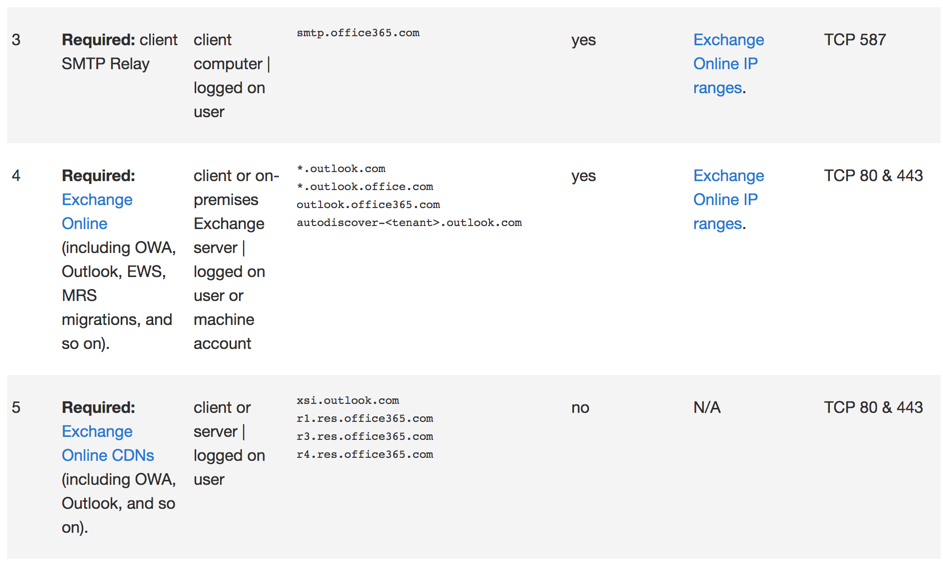The height and width of the screenshot is (564, 943).
Task: Click the 'yes' cell in row 3
Action: coord(583,40)
